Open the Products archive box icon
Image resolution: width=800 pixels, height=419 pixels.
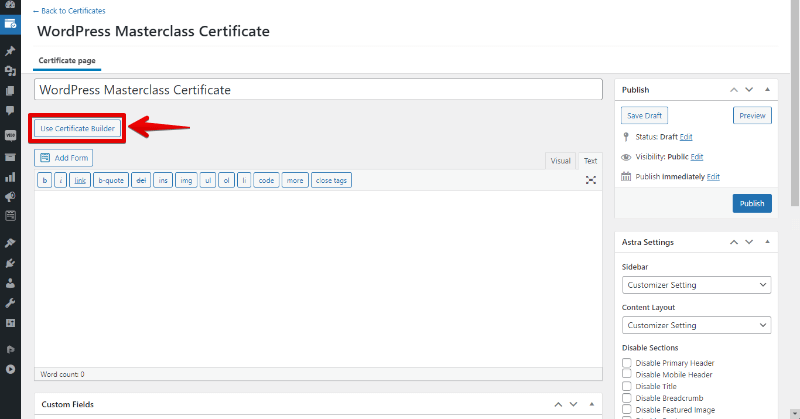[x=10, y=157]
